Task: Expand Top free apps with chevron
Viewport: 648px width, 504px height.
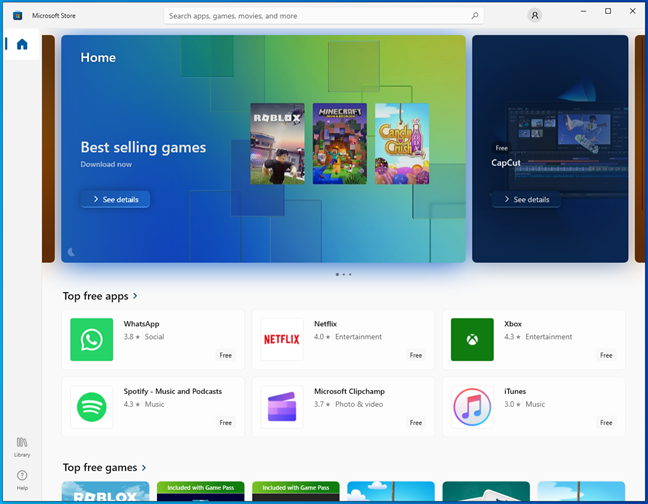Action: tap(135, 296)
